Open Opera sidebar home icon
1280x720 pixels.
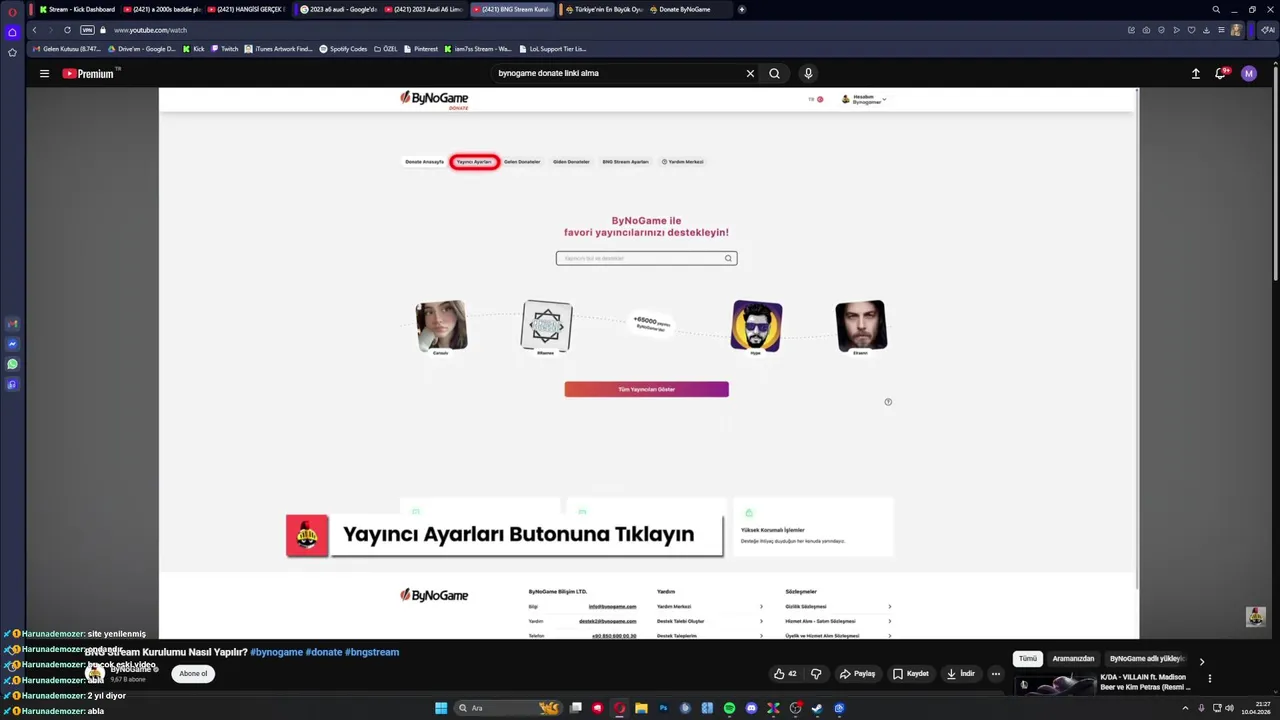12,32
